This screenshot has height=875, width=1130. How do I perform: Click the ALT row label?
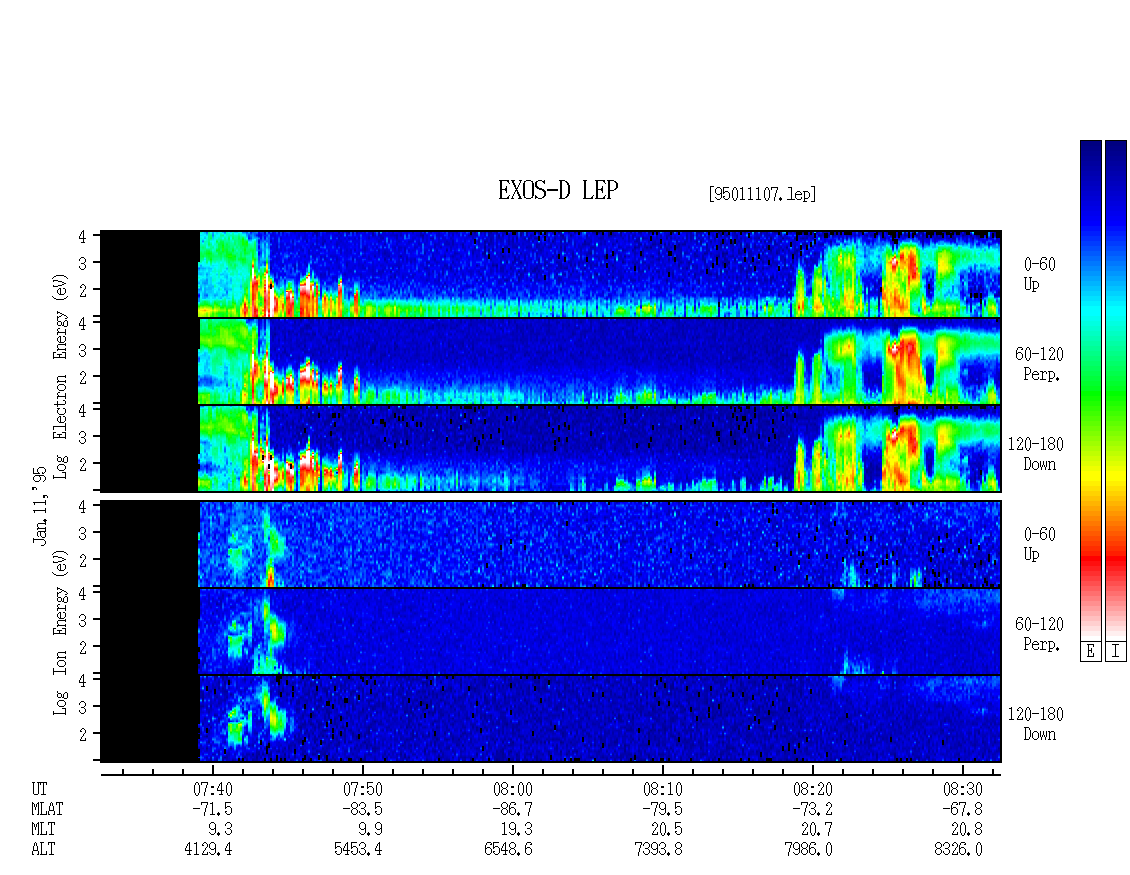click(43, 850)
